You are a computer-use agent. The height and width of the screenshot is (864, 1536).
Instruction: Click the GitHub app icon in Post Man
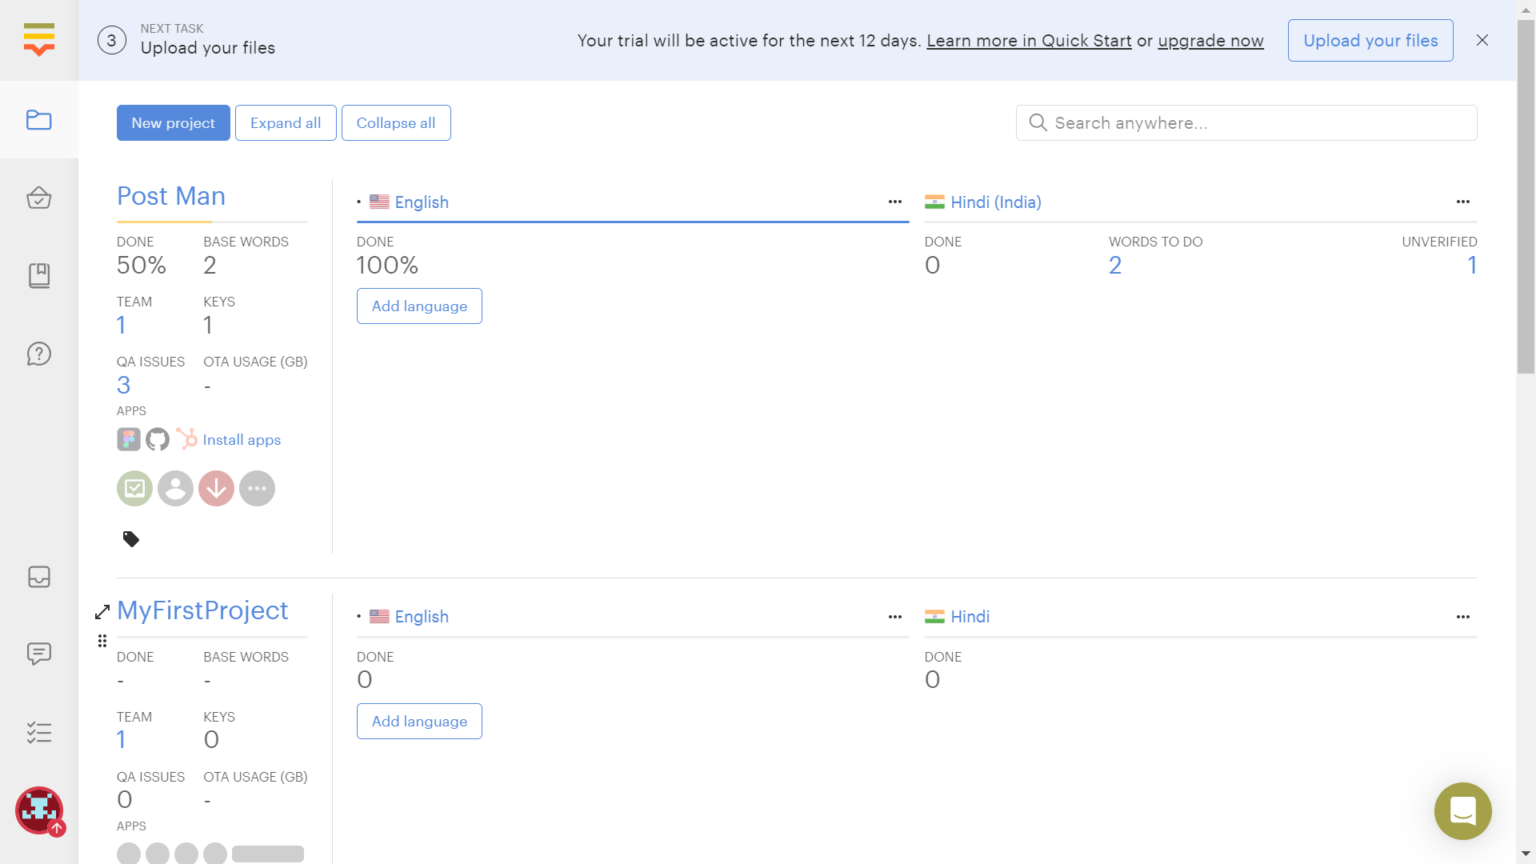157,439
